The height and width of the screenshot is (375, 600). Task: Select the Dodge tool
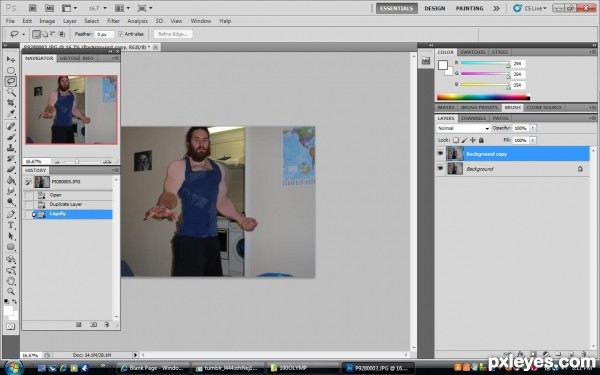click(11, 202)
